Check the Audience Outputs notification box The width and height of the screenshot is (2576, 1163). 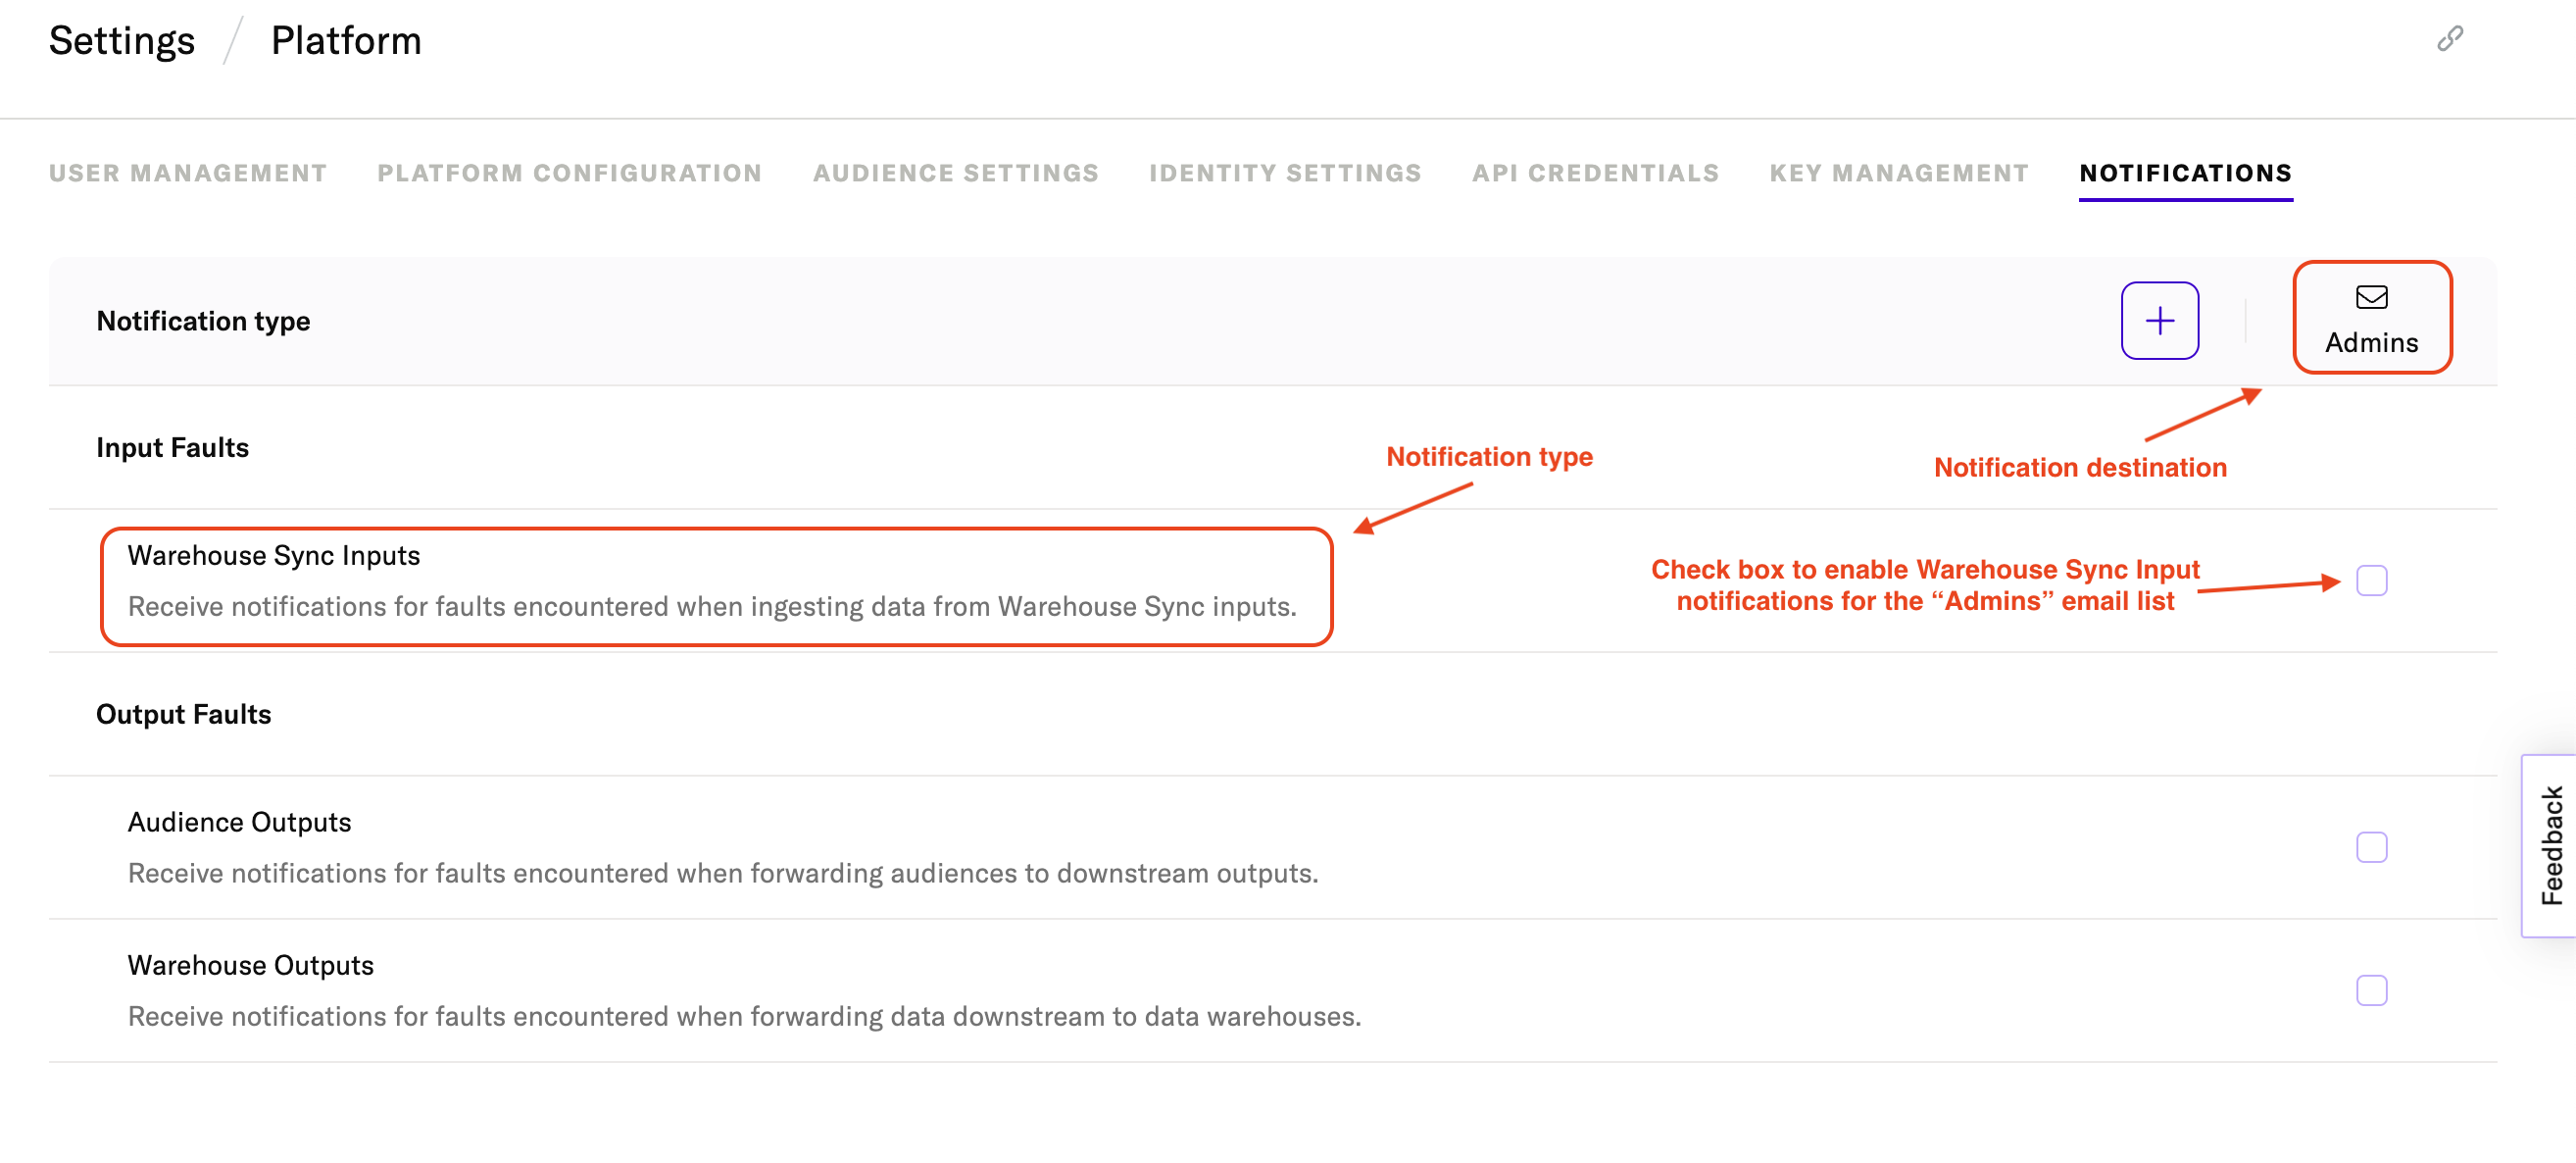click(2370, 847)
